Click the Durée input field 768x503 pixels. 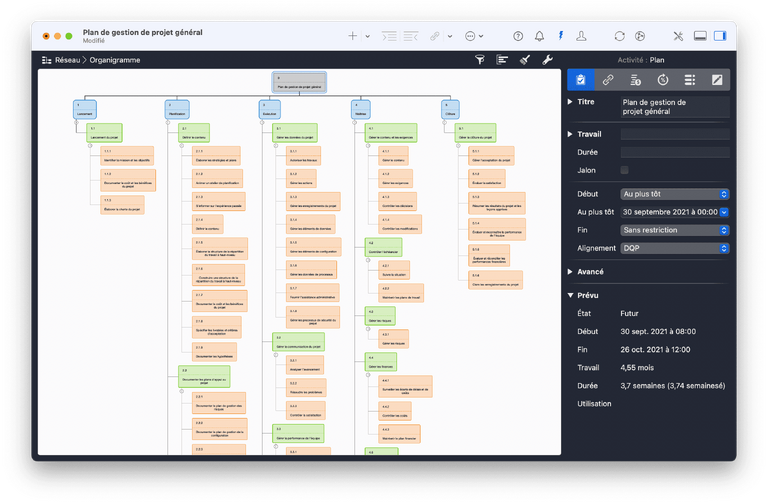click(x=675, y=152)
